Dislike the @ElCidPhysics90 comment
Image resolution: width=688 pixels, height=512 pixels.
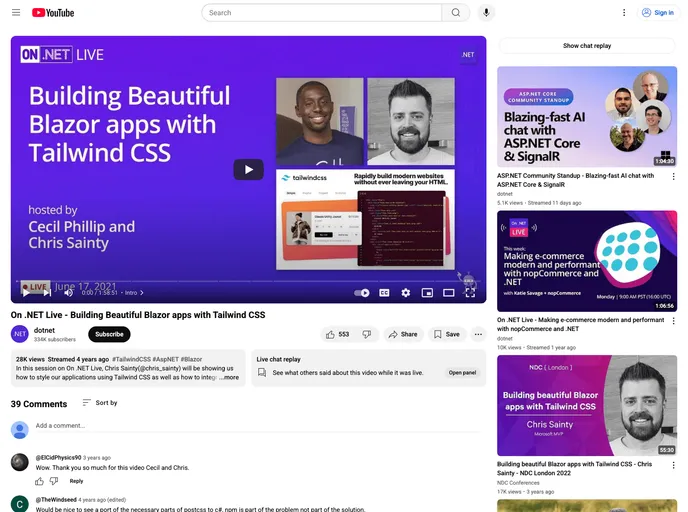(x=54, y=481)
